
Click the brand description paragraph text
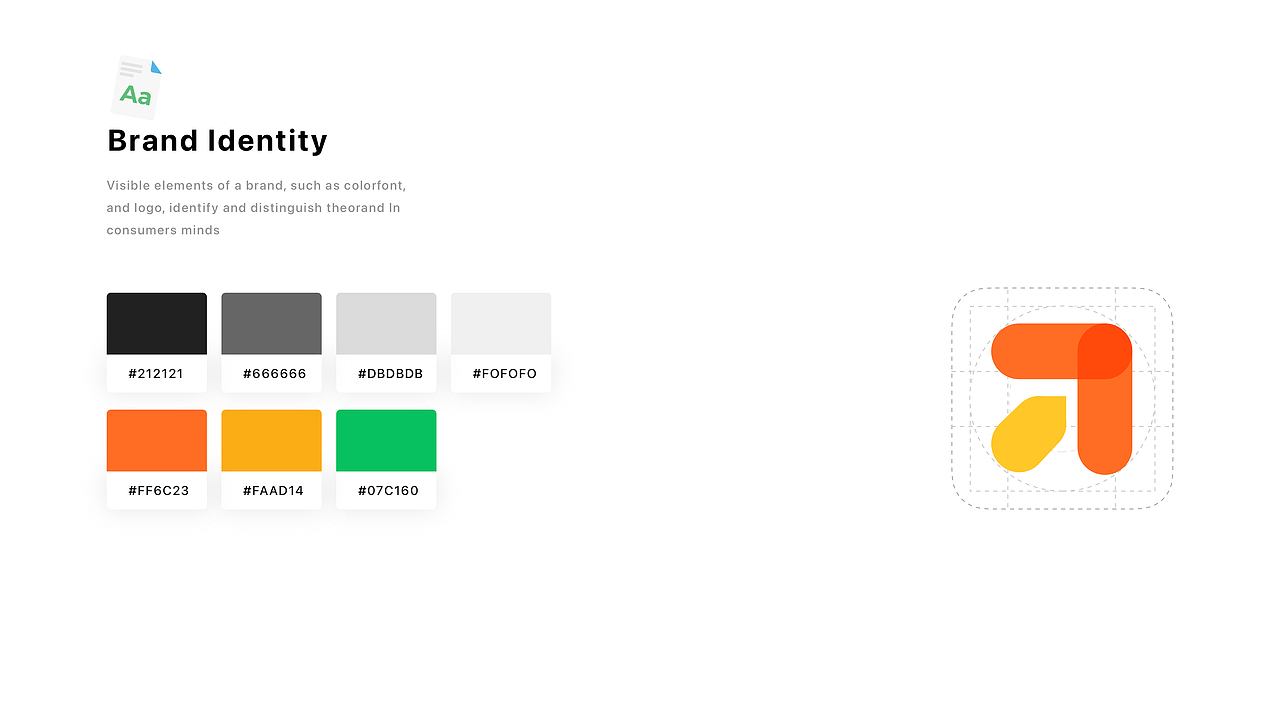click(x=256, y=208)
